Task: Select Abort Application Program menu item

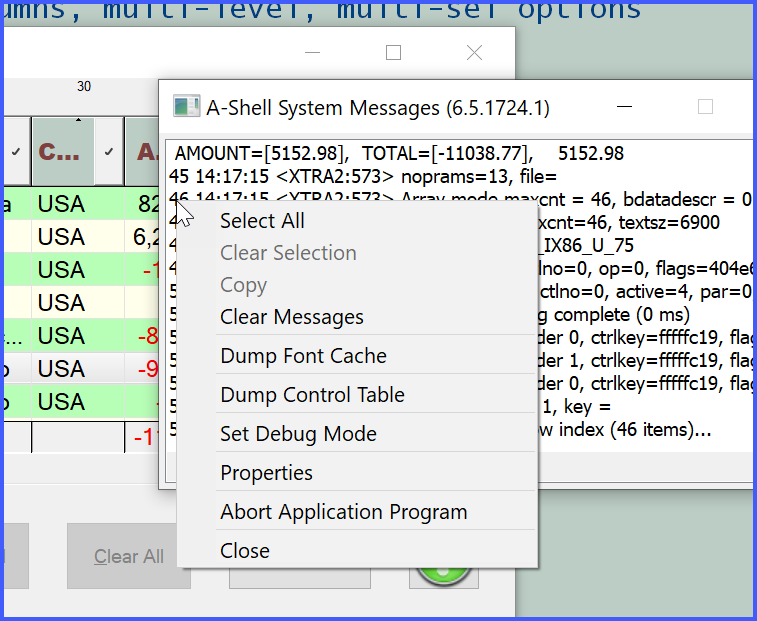Action: click(343, 512)
